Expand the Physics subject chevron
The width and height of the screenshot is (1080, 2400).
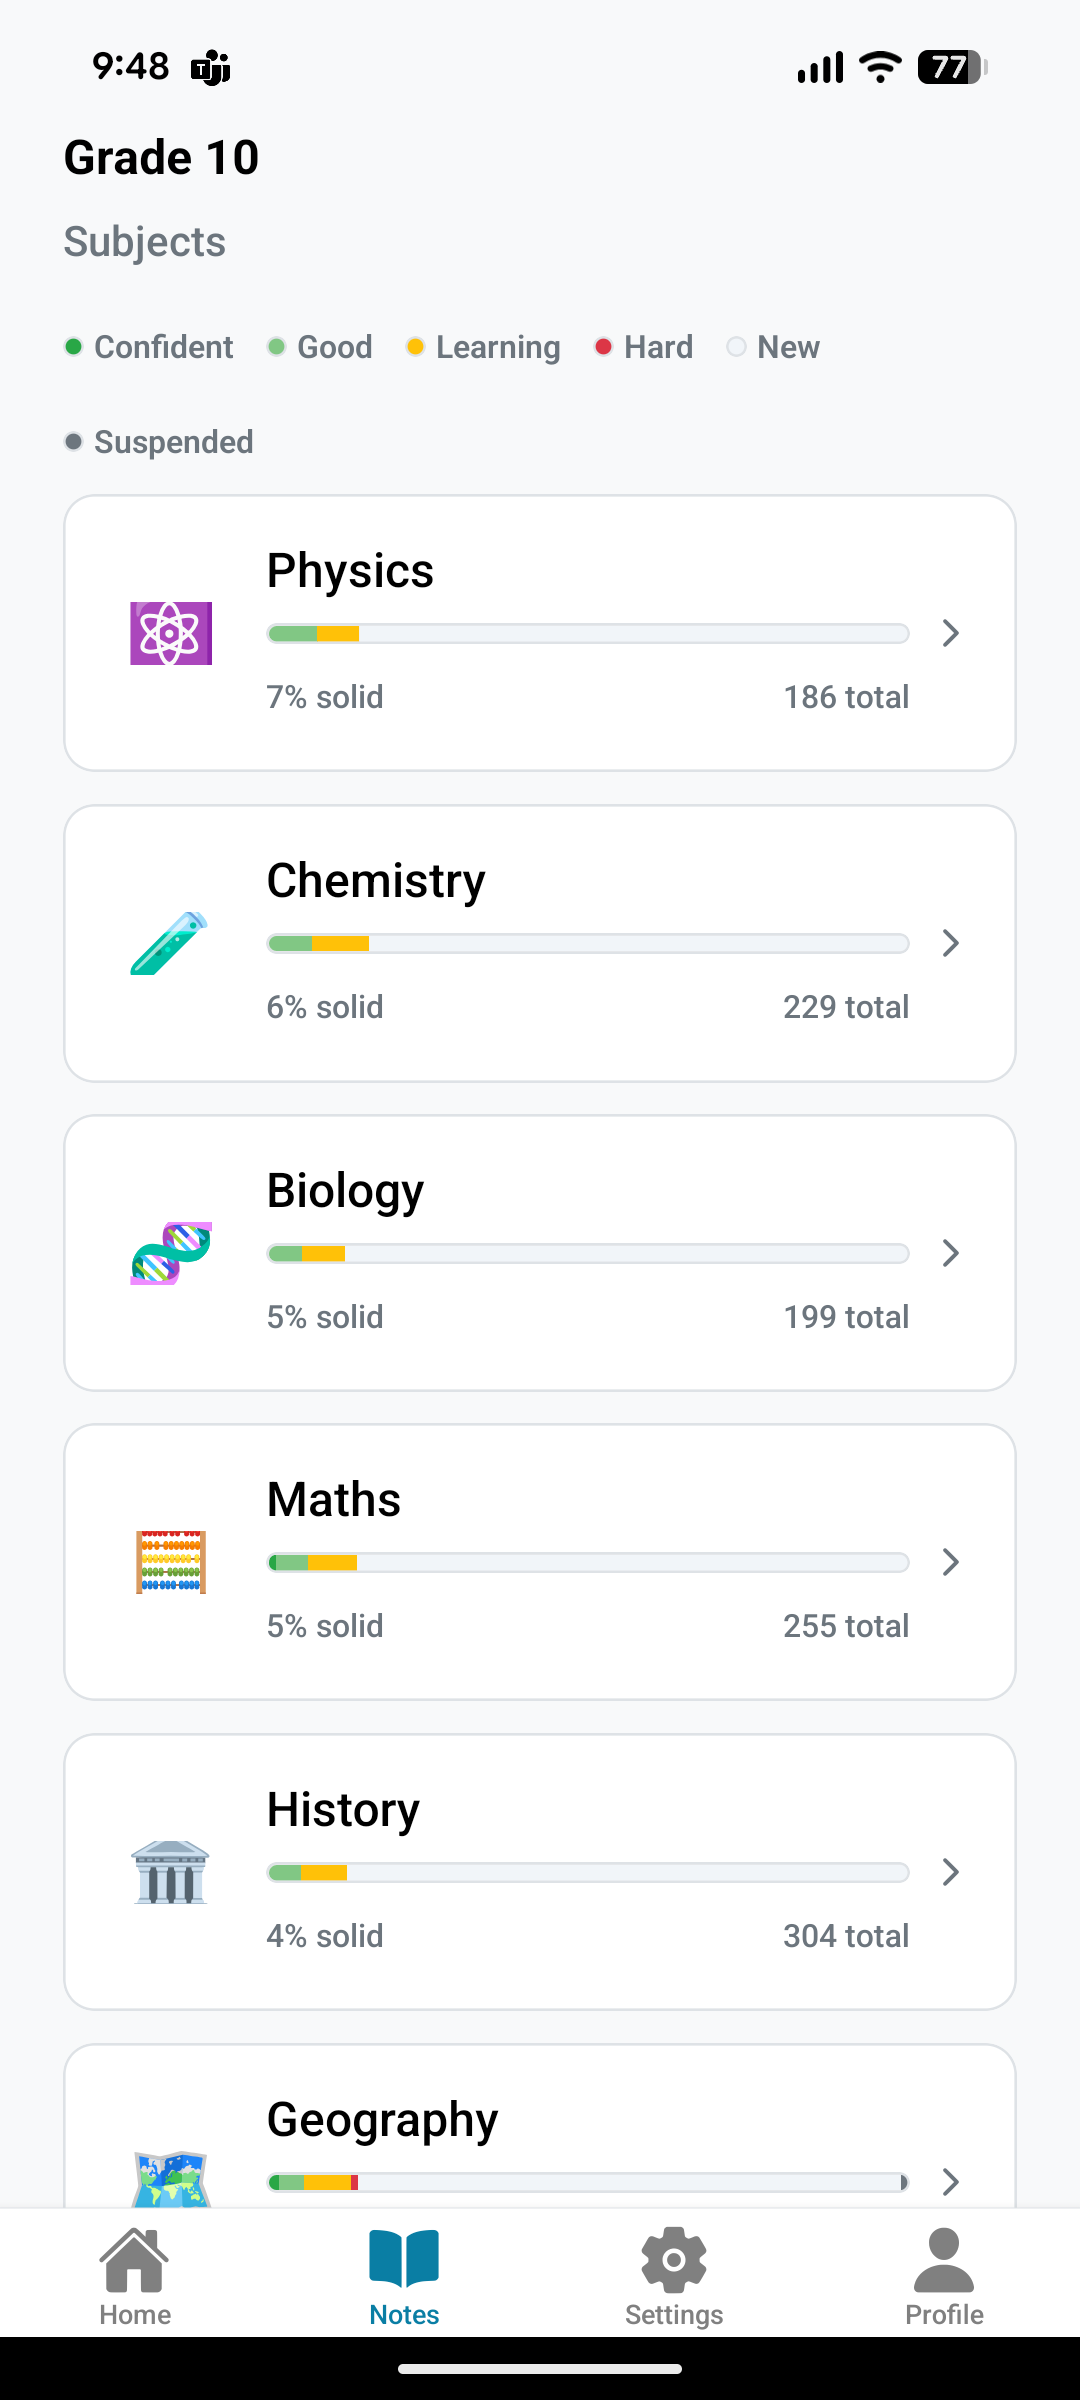tap(950, 633)
